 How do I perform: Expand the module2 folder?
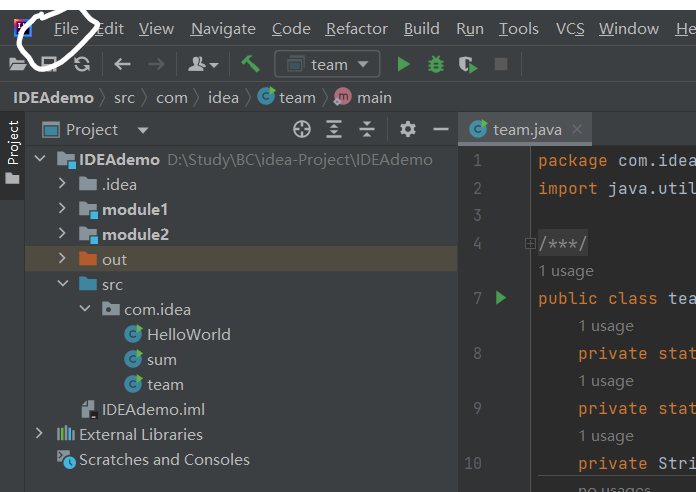tap(62, 233)
